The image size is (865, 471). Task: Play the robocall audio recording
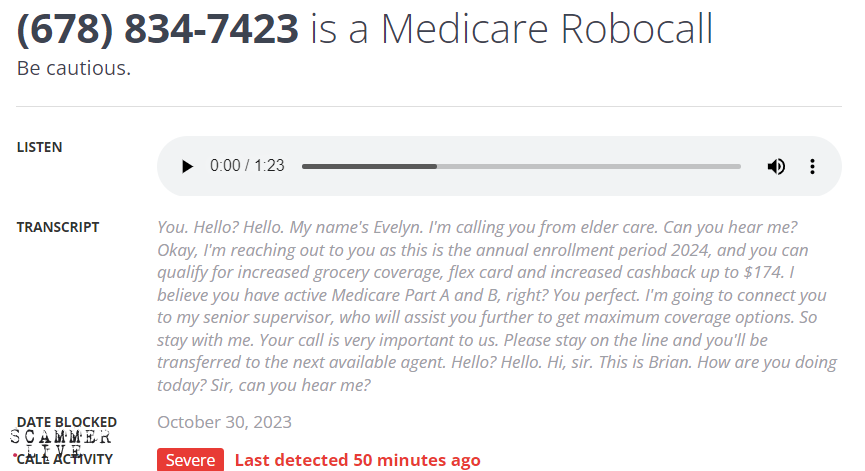click(x=187, y=166)
